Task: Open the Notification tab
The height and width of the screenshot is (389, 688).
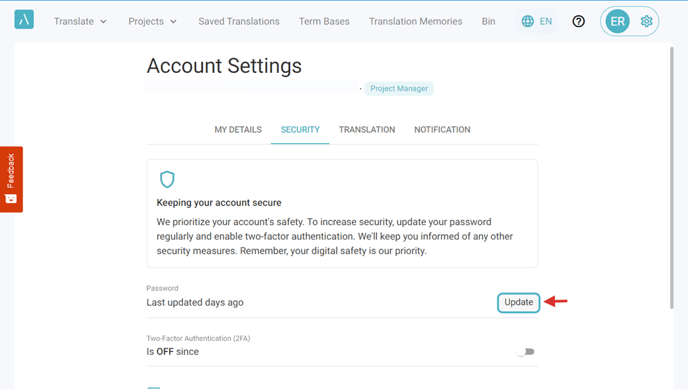Action: click(x=442, y=130)
